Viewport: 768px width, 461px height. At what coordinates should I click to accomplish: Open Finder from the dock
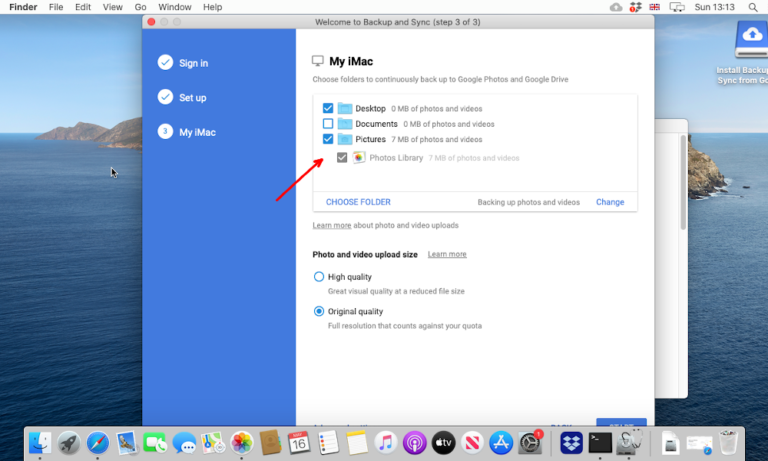pyautogui.click(x=40, y=443)
